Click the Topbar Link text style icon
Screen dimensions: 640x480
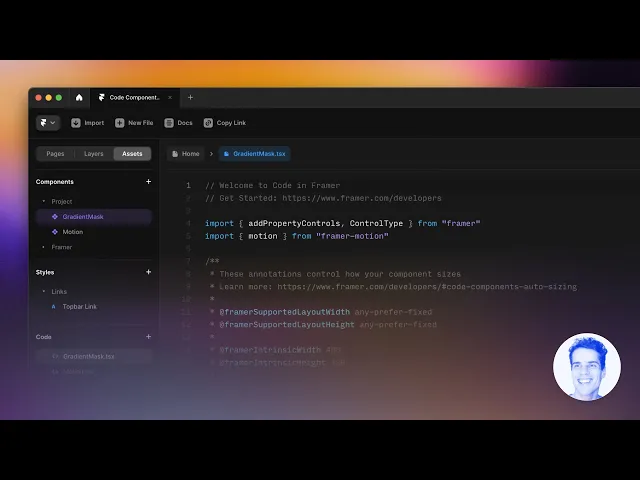click(x=53, y=307)
